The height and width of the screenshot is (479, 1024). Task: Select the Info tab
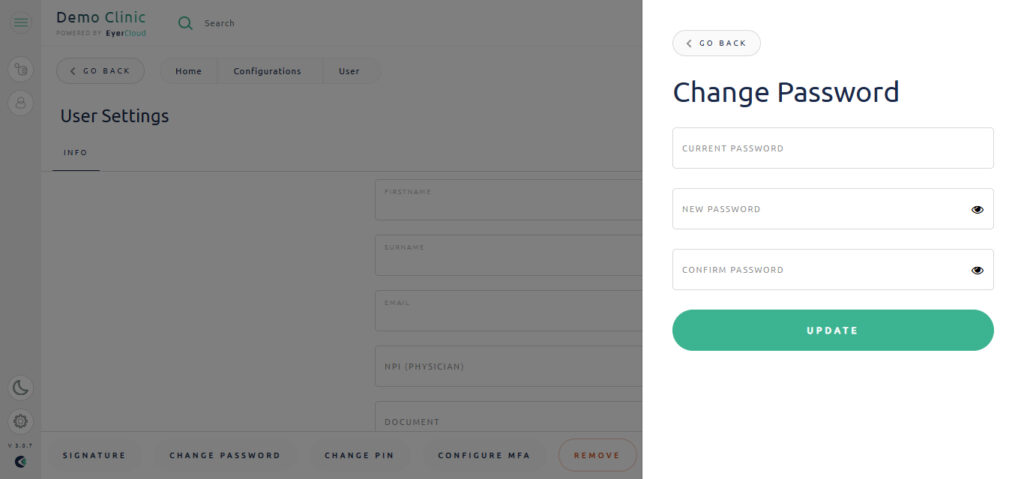[76, 153]
